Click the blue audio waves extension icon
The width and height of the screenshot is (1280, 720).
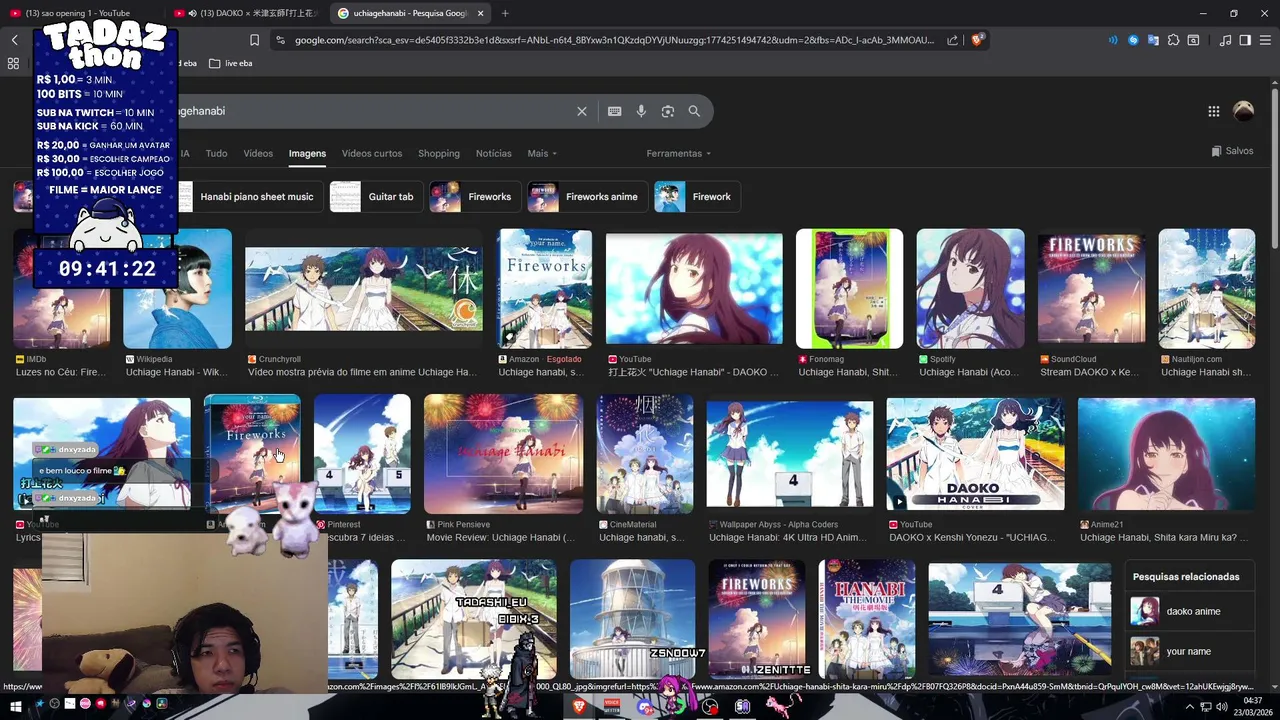click(1113, 40)
